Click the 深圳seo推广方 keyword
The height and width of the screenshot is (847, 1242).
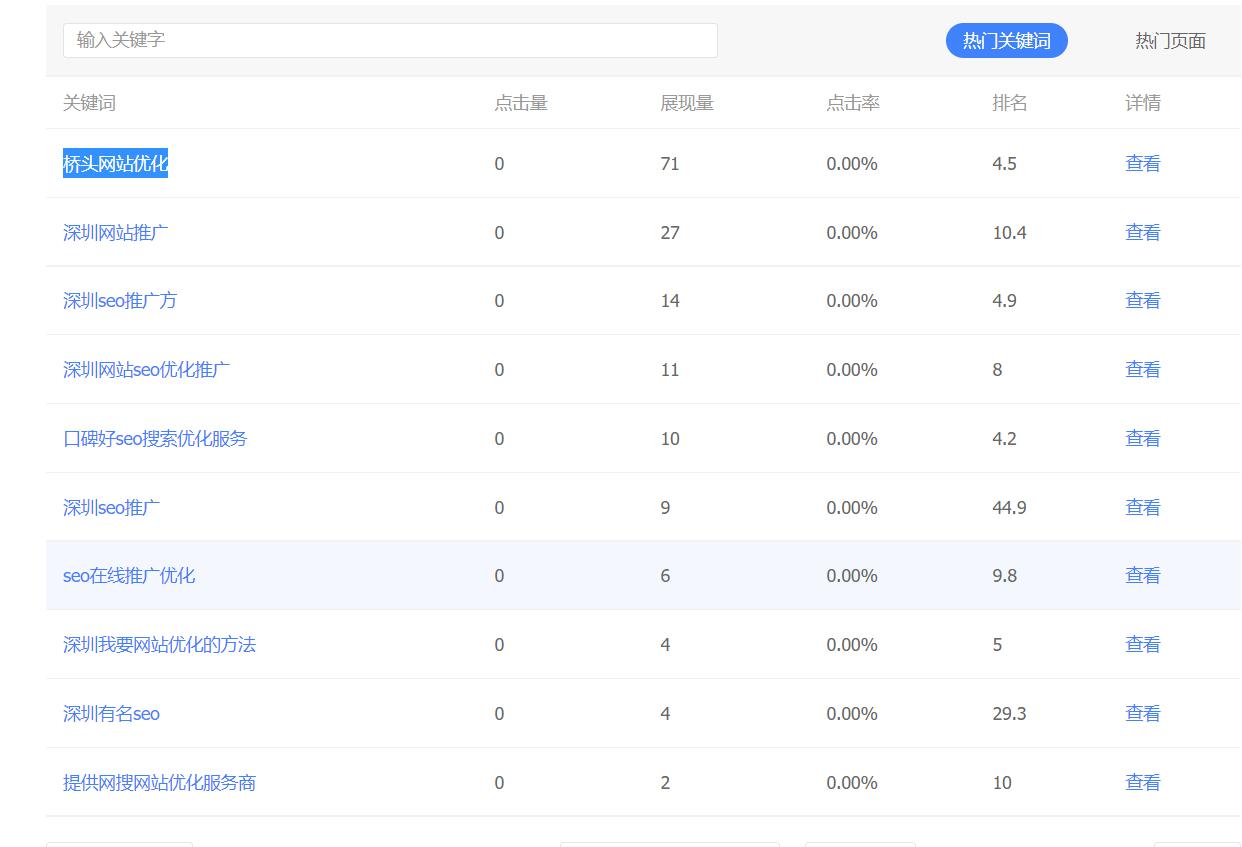pyautogui.click(x=119, y=301)
